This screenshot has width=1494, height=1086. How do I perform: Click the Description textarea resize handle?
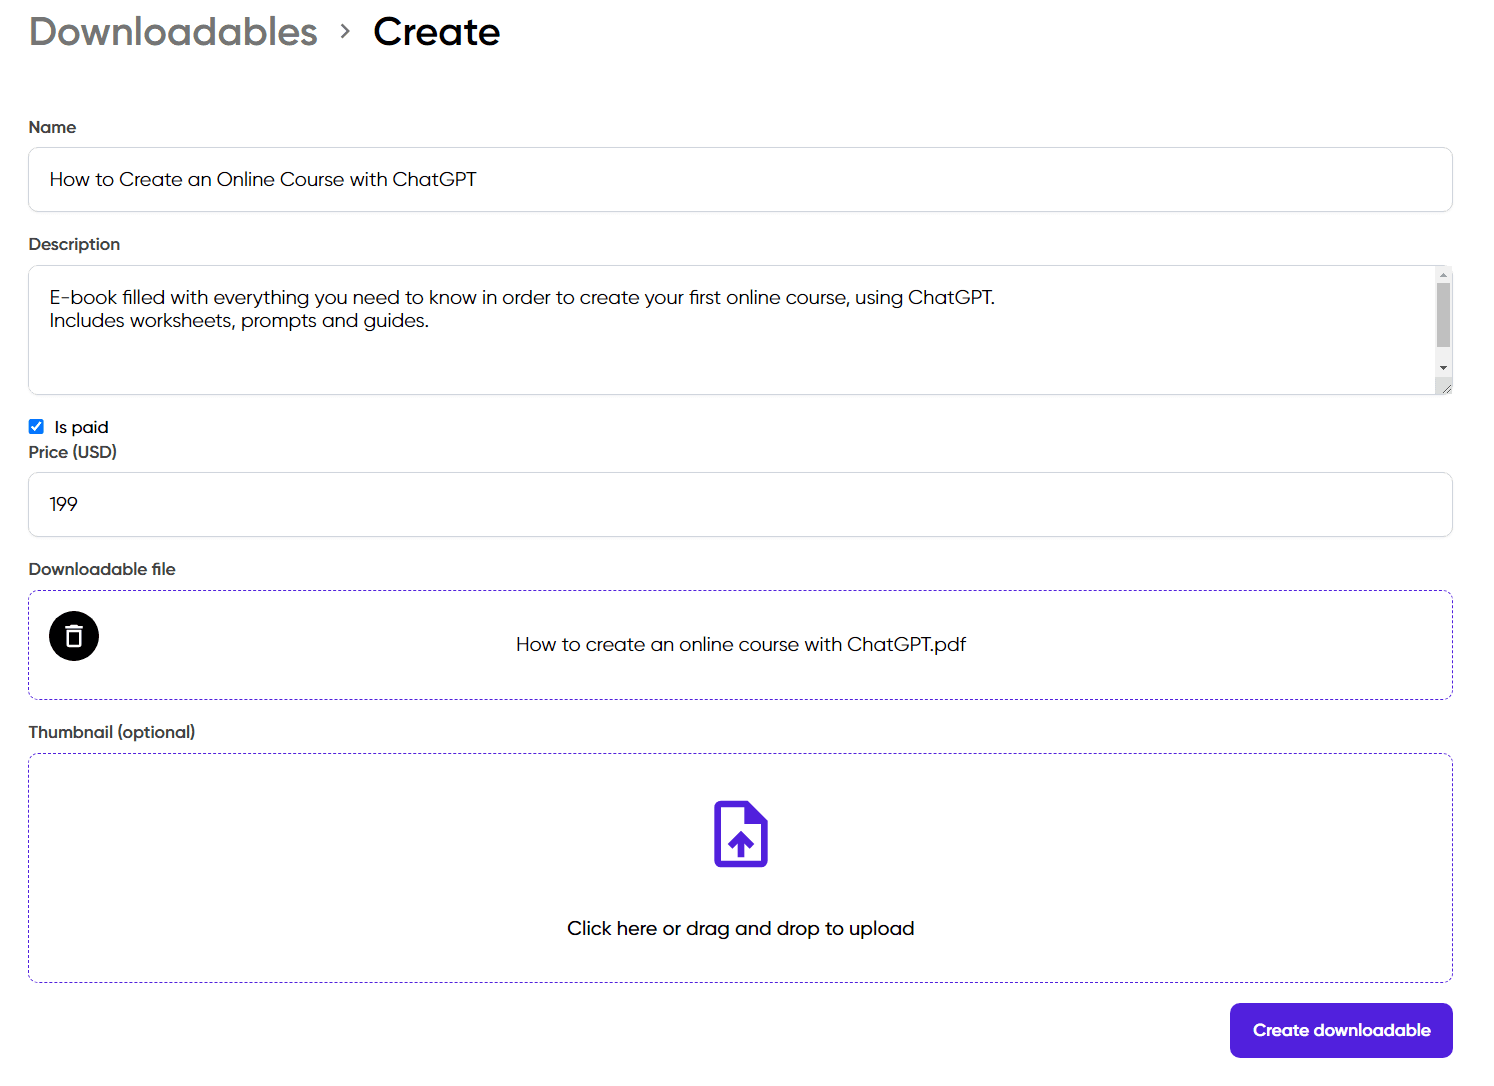pyautogui.click(x=1445, y=388)
